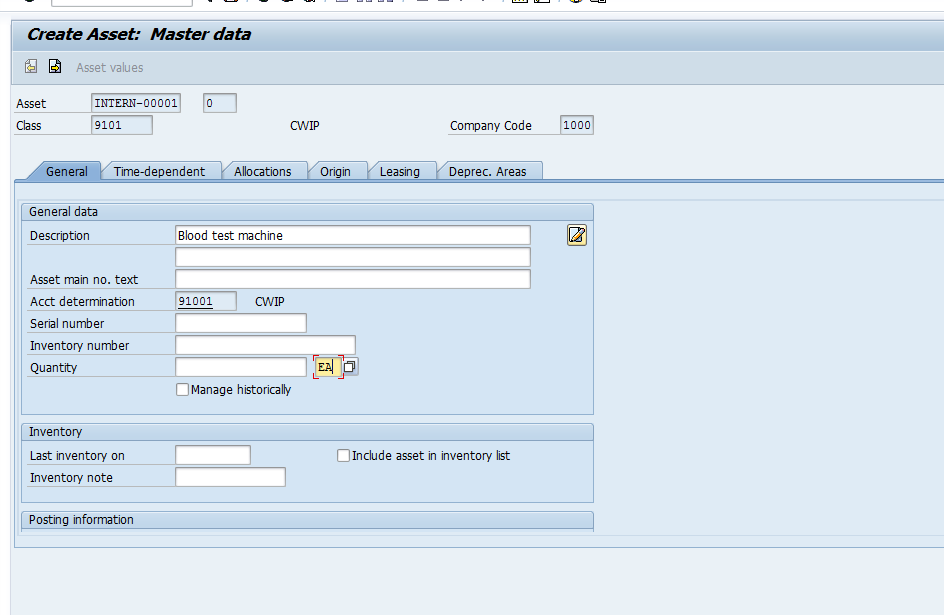Screen dimensions: 944x615
Task: Go to the next tab page icon
Action: point(55,67)
